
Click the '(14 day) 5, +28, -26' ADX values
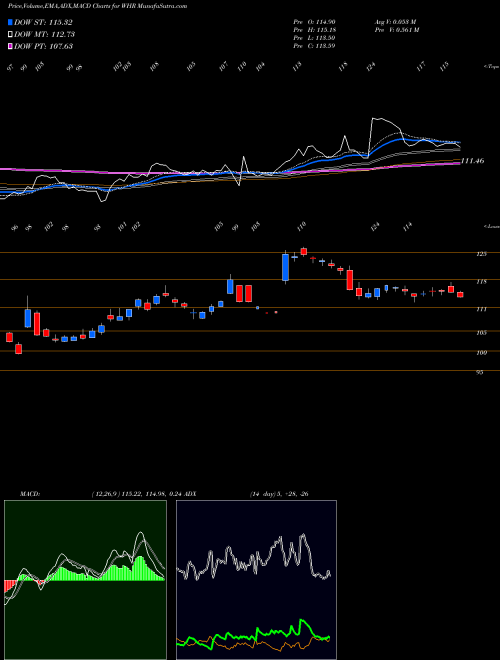(279, 494)
